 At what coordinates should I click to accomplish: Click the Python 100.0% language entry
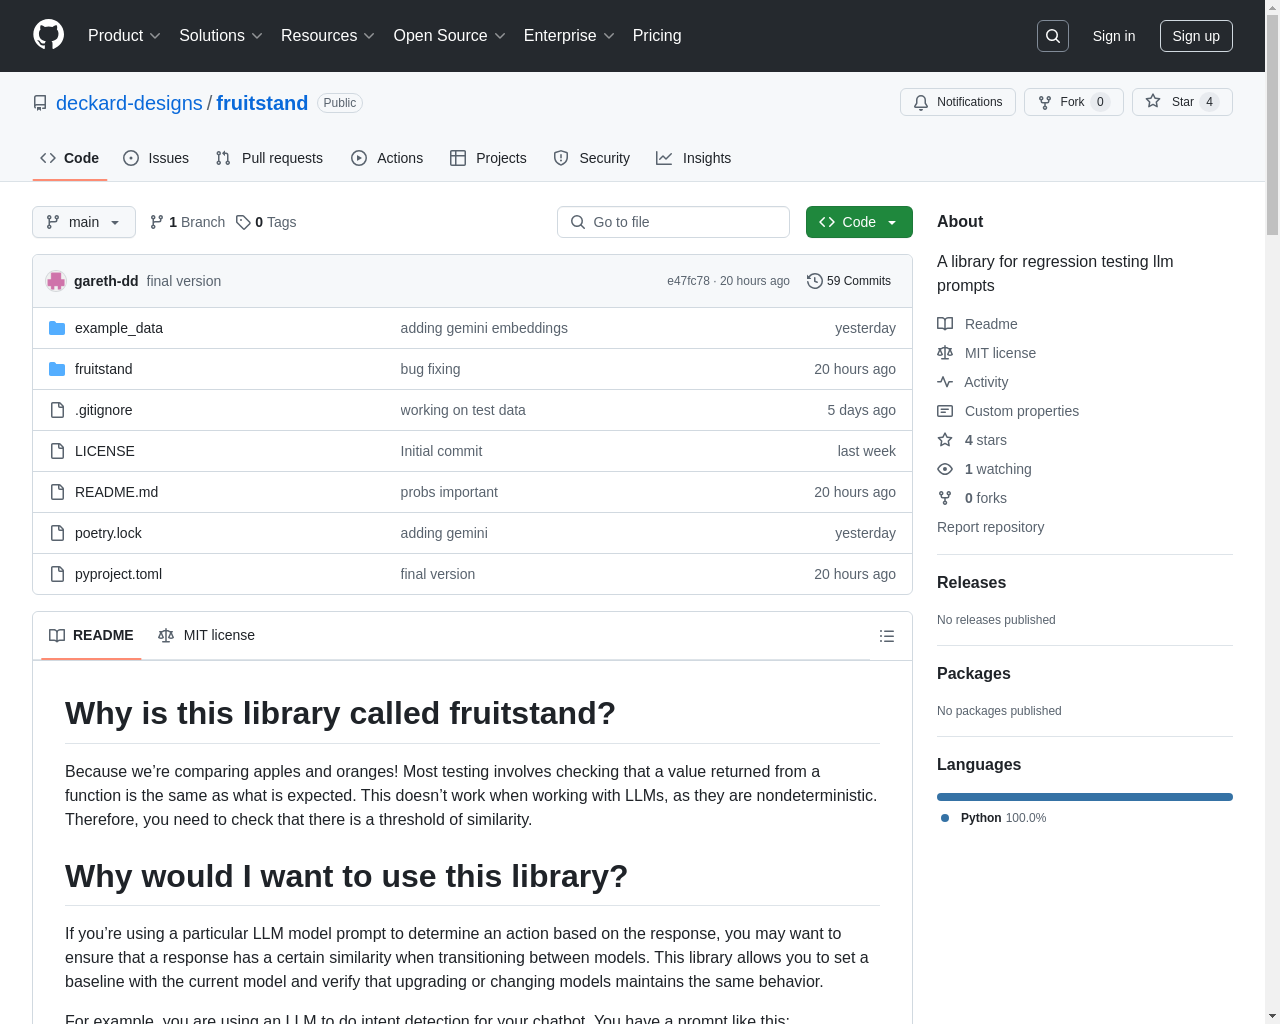994,818
